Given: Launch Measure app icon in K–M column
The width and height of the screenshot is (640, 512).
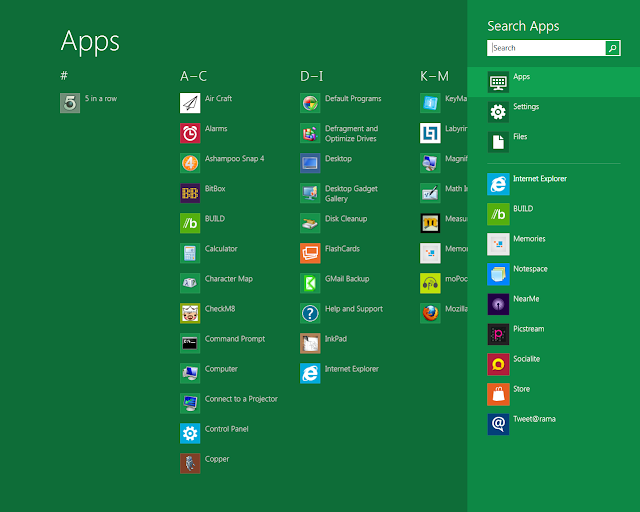Looking at the screenshot, I should [x=430, y=223].
